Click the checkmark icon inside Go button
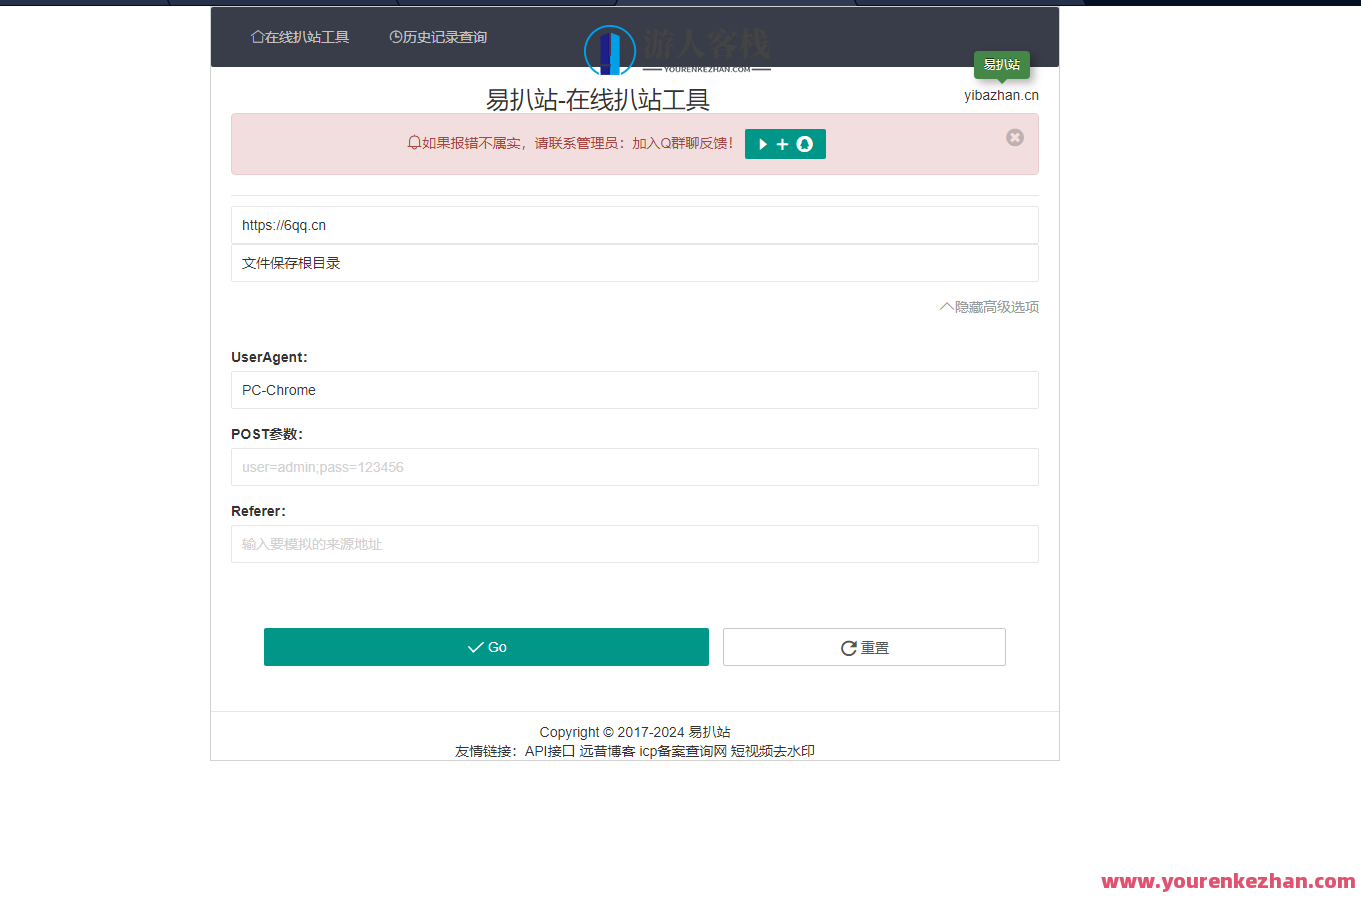 (x=474, y=647)
